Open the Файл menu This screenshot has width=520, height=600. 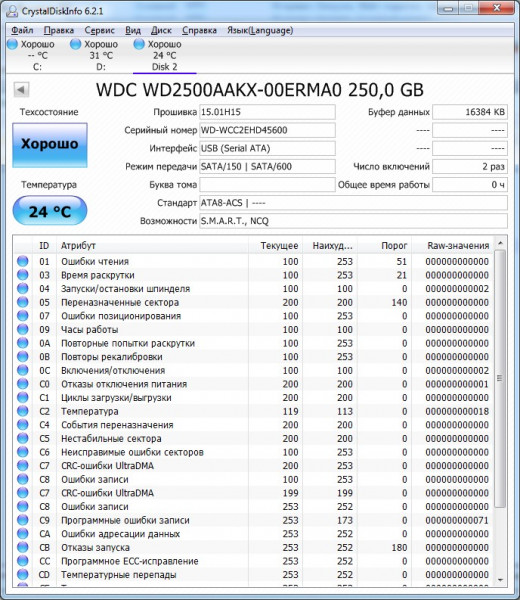pyautogui.click(x=22, y=30)
